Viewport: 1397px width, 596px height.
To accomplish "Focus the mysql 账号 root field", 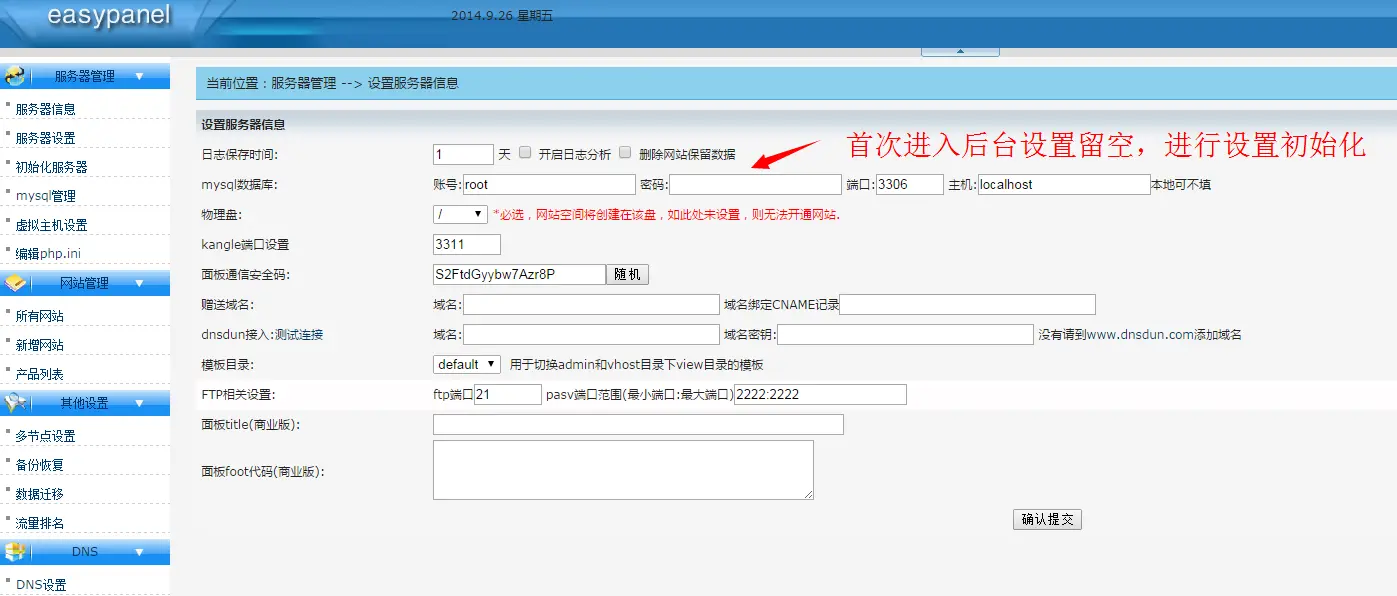I will pos(549,184).
